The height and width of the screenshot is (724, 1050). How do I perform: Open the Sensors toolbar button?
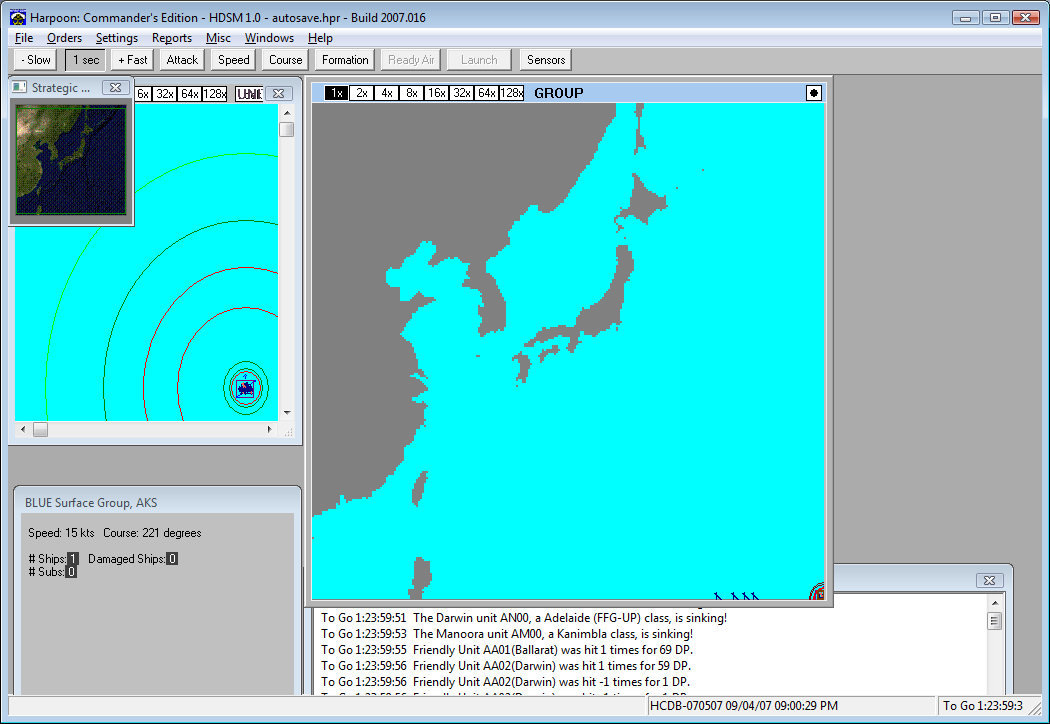(546, 60)
